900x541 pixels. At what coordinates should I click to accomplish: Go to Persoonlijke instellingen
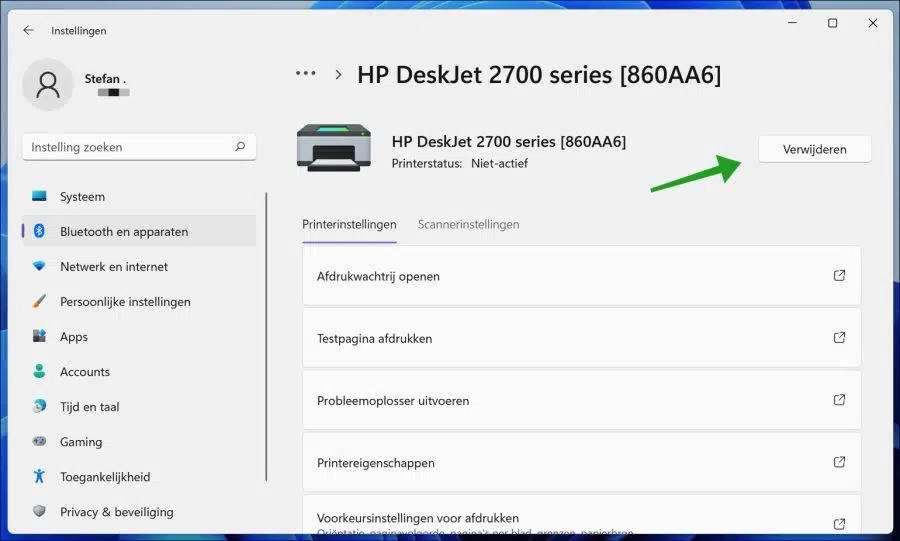coord(139,302)
